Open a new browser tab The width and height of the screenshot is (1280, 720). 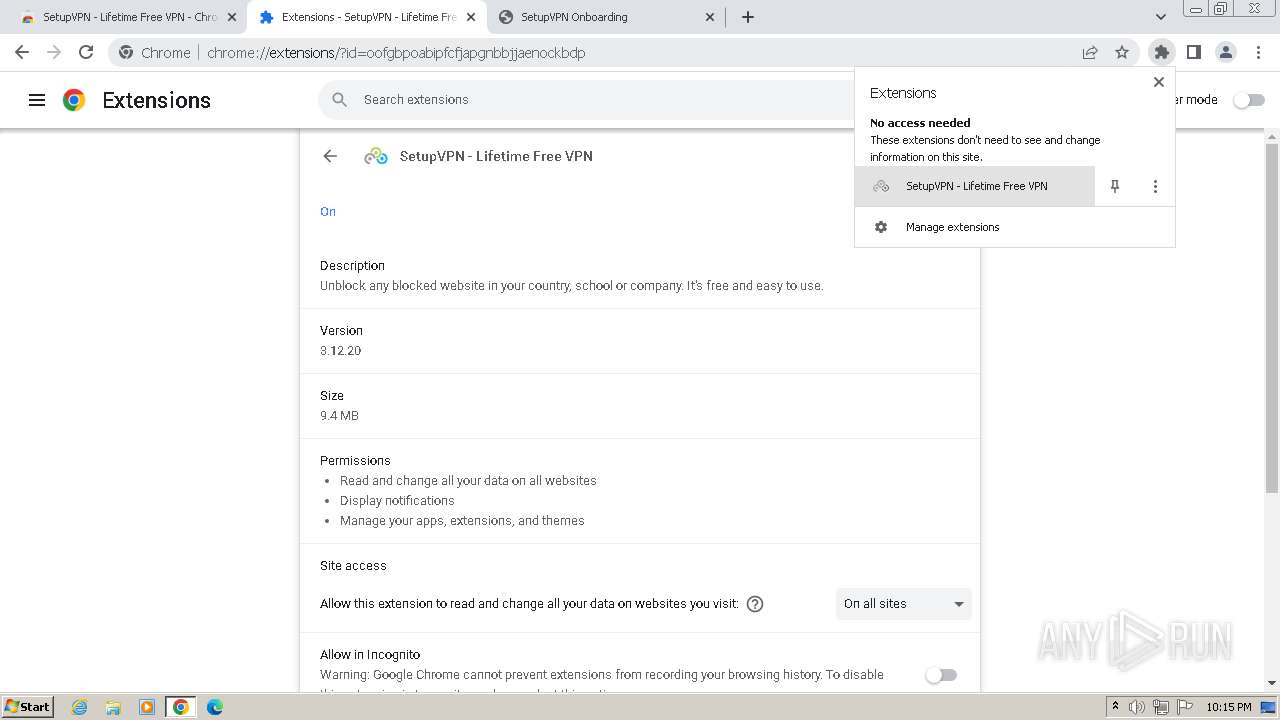(x=748, y=17)
